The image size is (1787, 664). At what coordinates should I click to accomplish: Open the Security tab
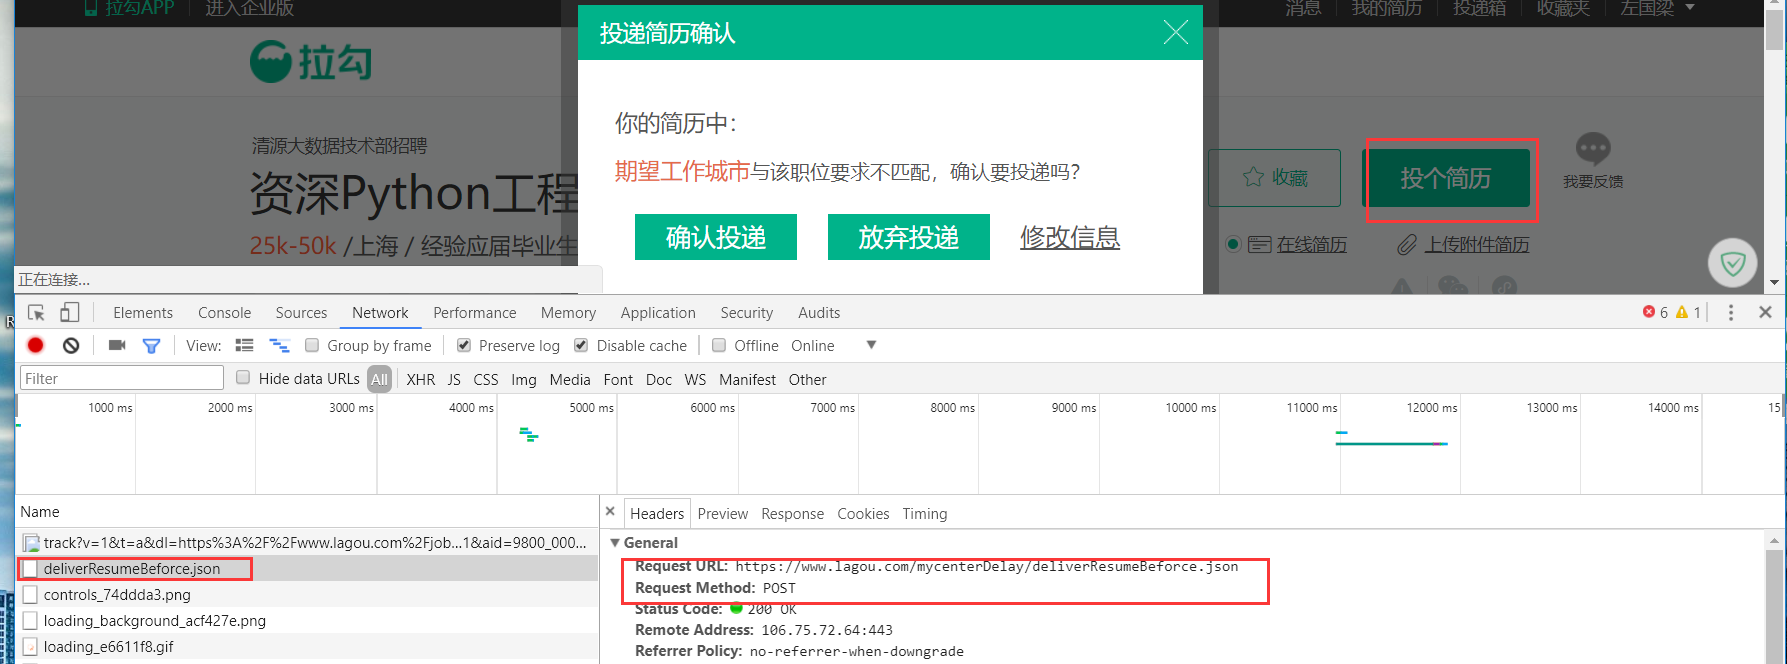[x=747, y=313]
